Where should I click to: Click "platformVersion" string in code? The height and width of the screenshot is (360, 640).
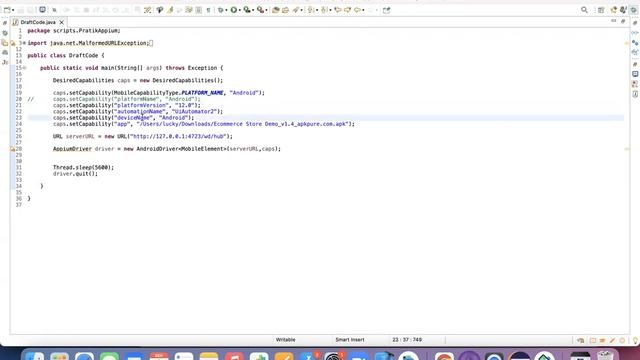[141, 105]
